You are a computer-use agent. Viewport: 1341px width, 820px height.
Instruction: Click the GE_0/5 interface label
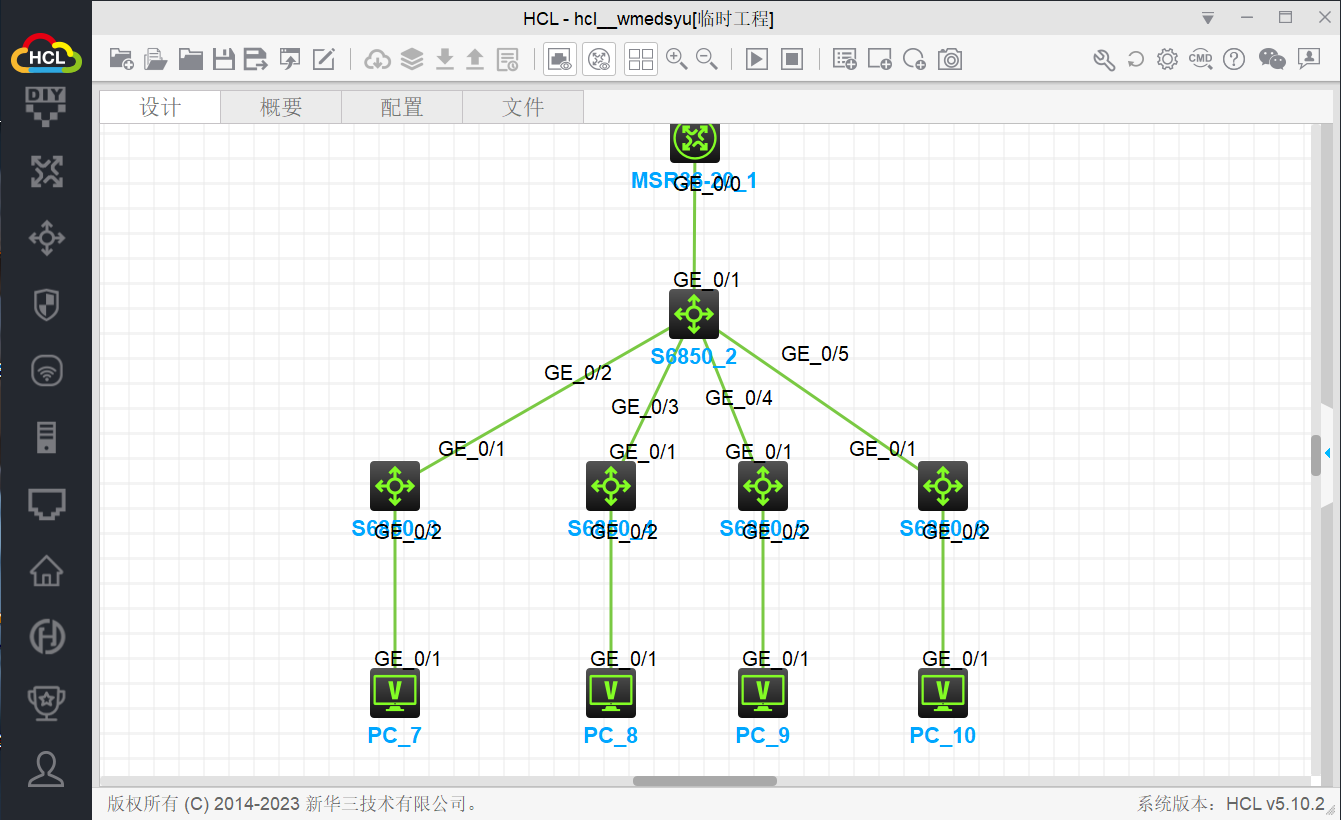[815, 354]
